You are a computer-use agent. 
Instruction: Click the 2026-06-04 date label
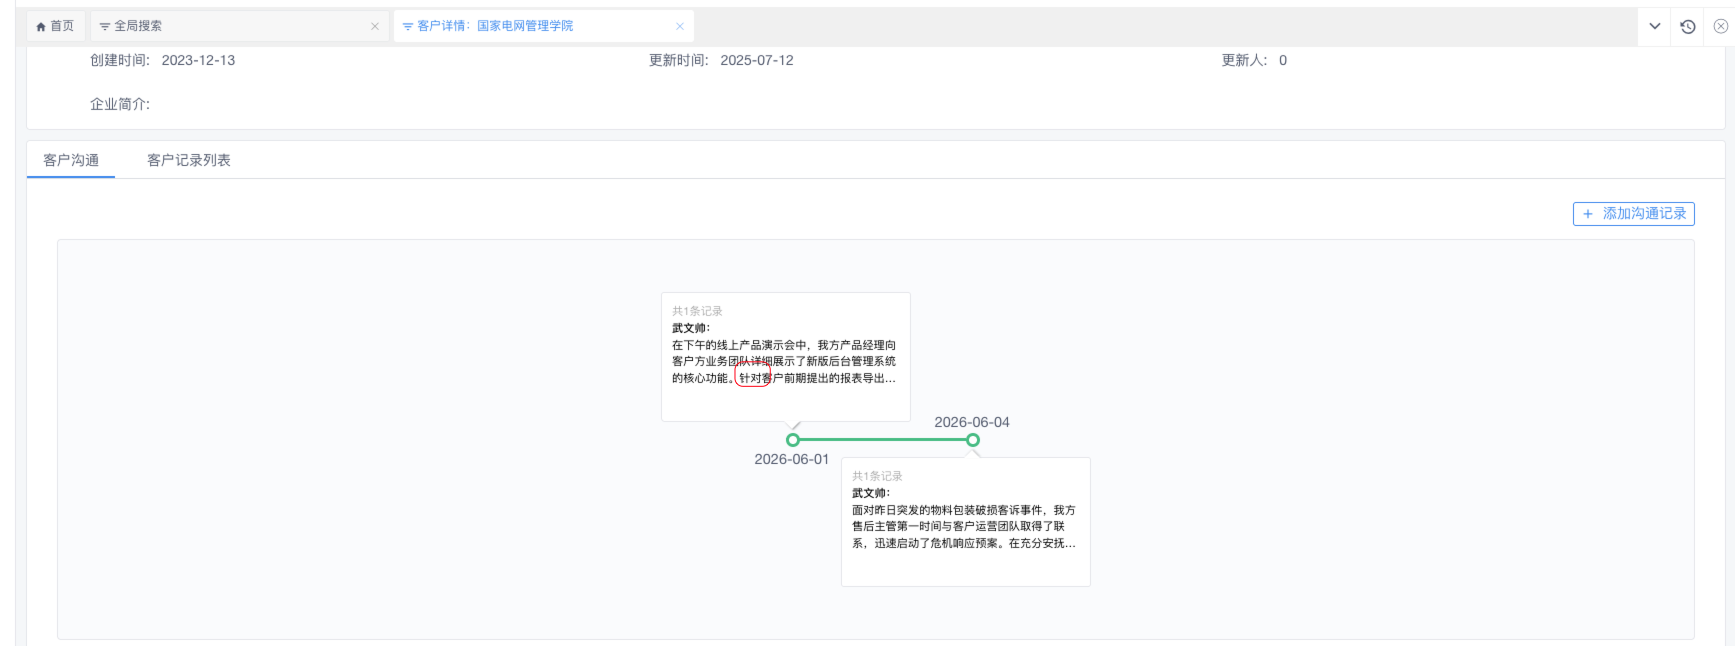pos(972,423)
